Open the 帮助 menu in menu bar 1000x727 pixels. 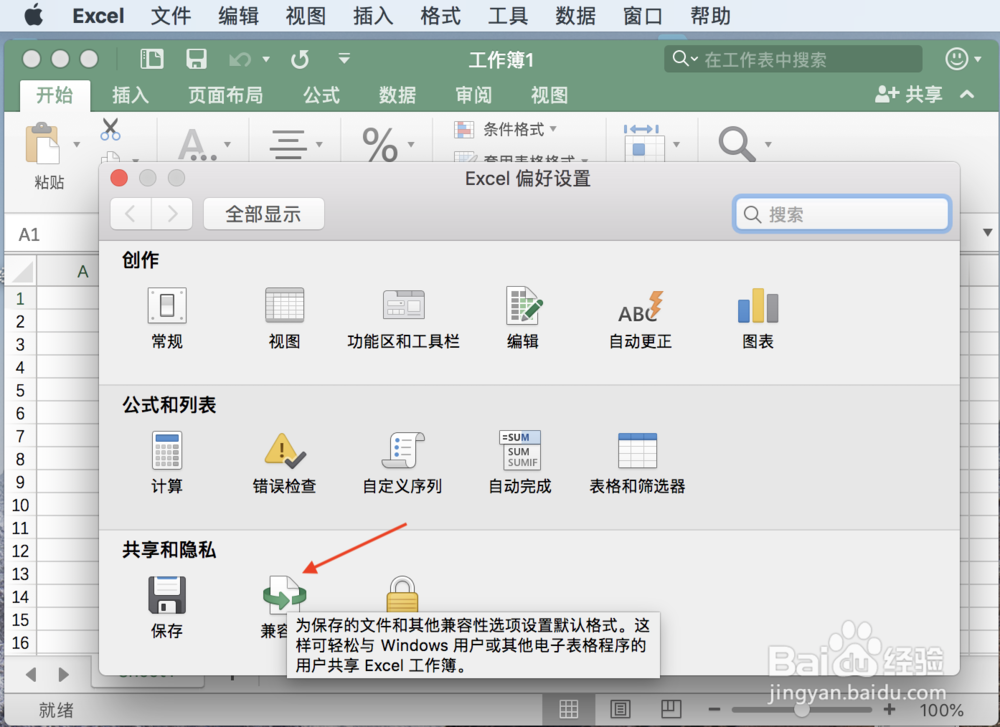tap(710, 15)
